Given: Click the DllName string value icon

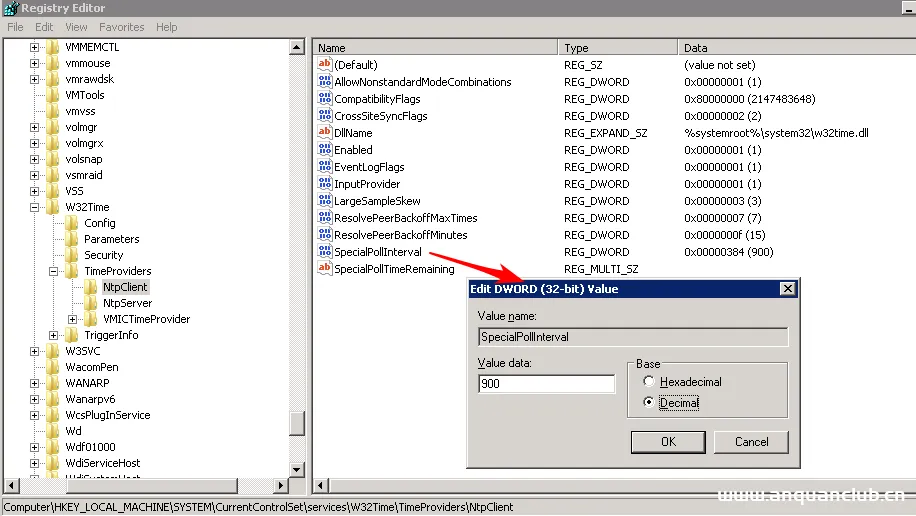Looking at the screenshot, I should click(324, 133).
